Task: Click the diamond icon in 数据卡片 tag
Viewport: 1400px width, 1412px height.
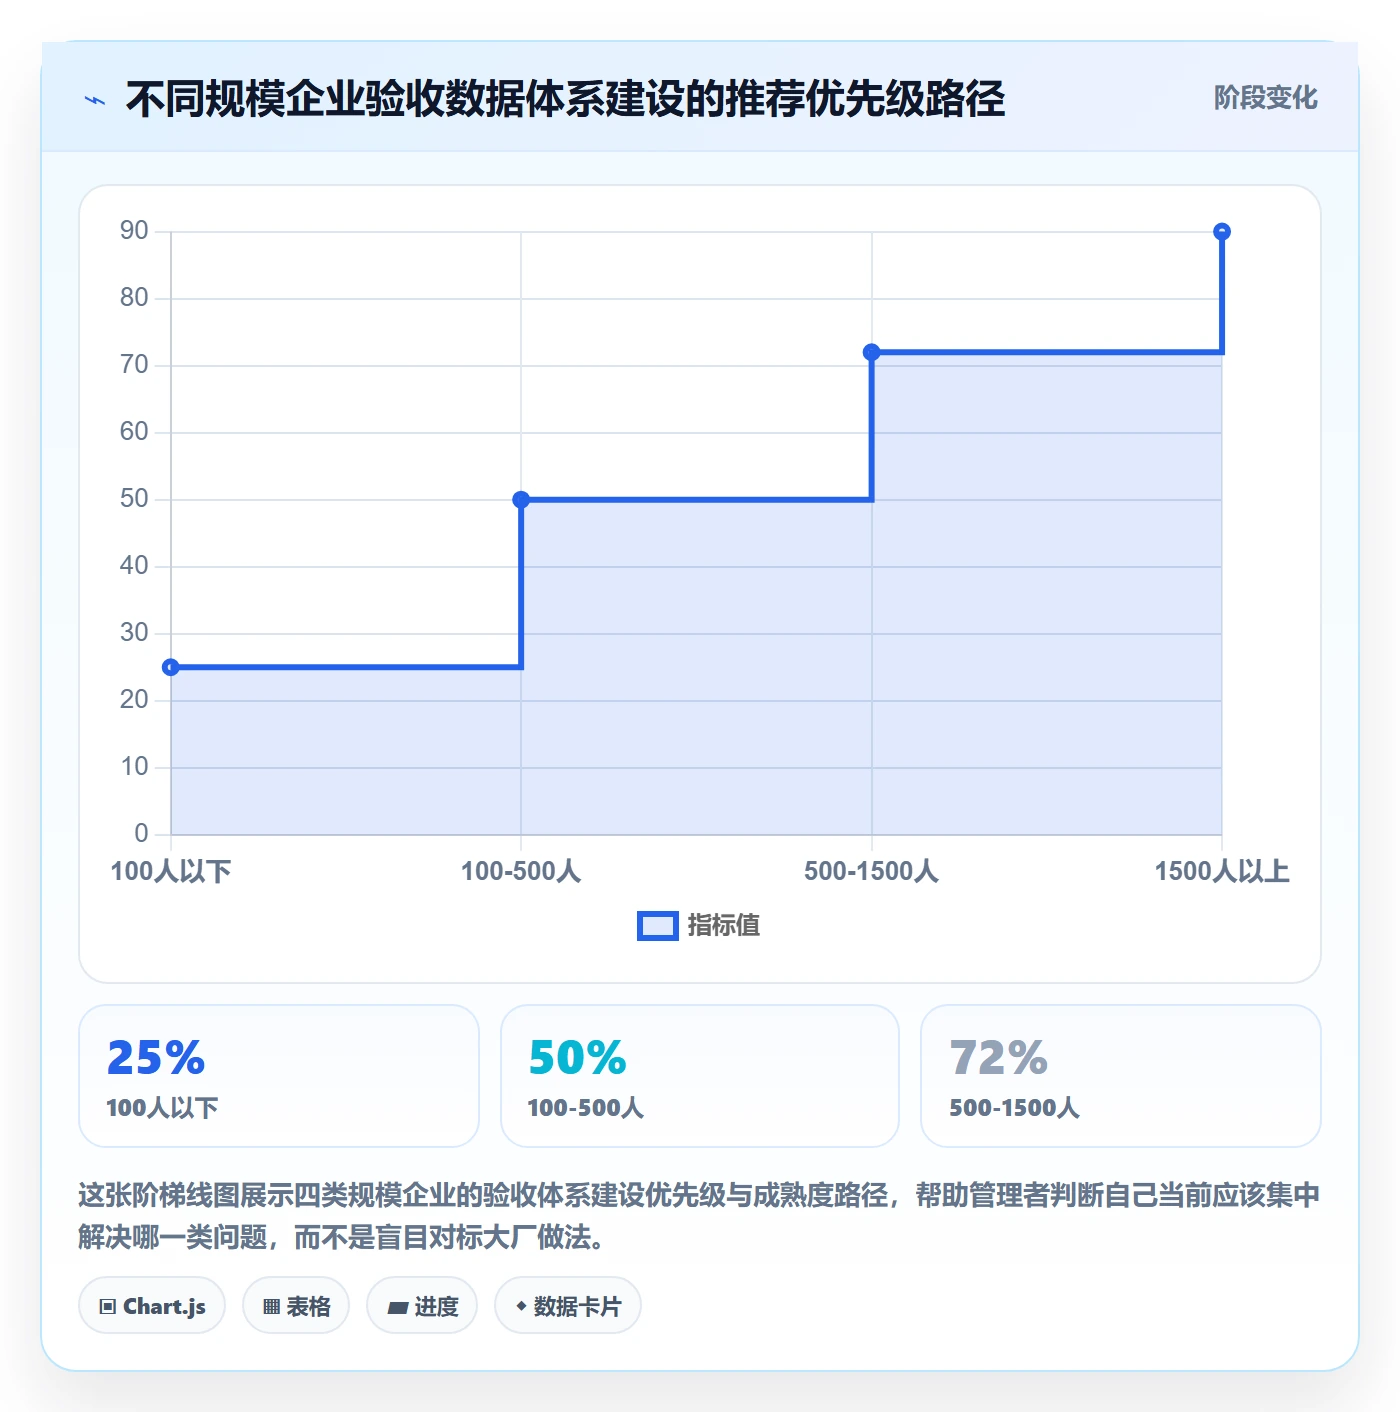Action: coord(521,1306)
